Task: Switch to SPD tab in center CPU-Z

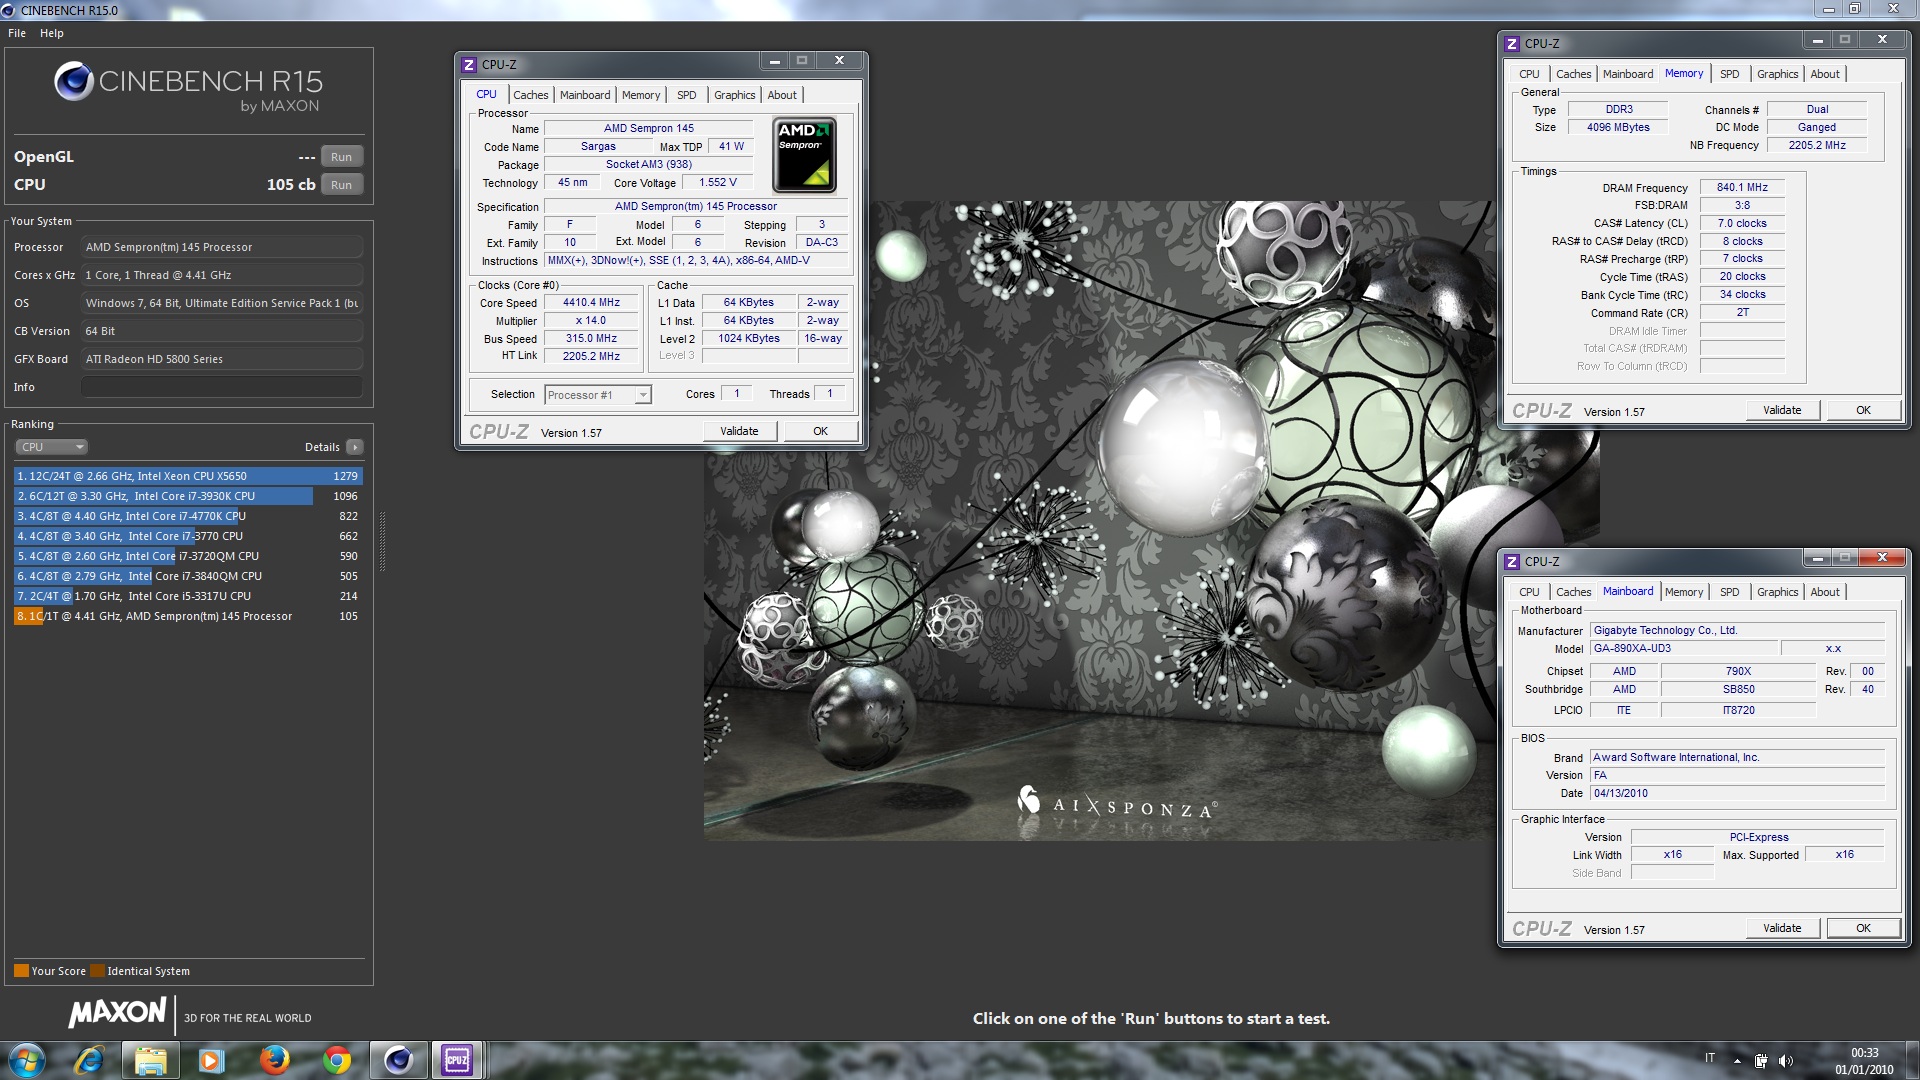Action: [686, 95]
